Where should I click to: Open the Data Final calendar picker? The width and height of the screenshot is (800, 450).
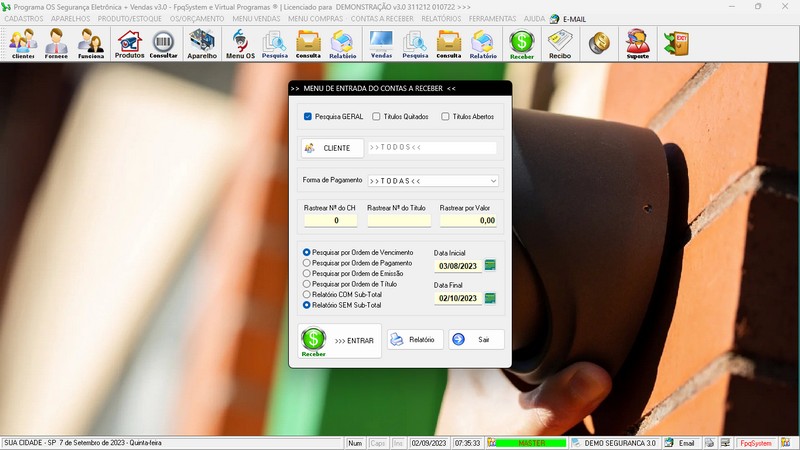490,298
